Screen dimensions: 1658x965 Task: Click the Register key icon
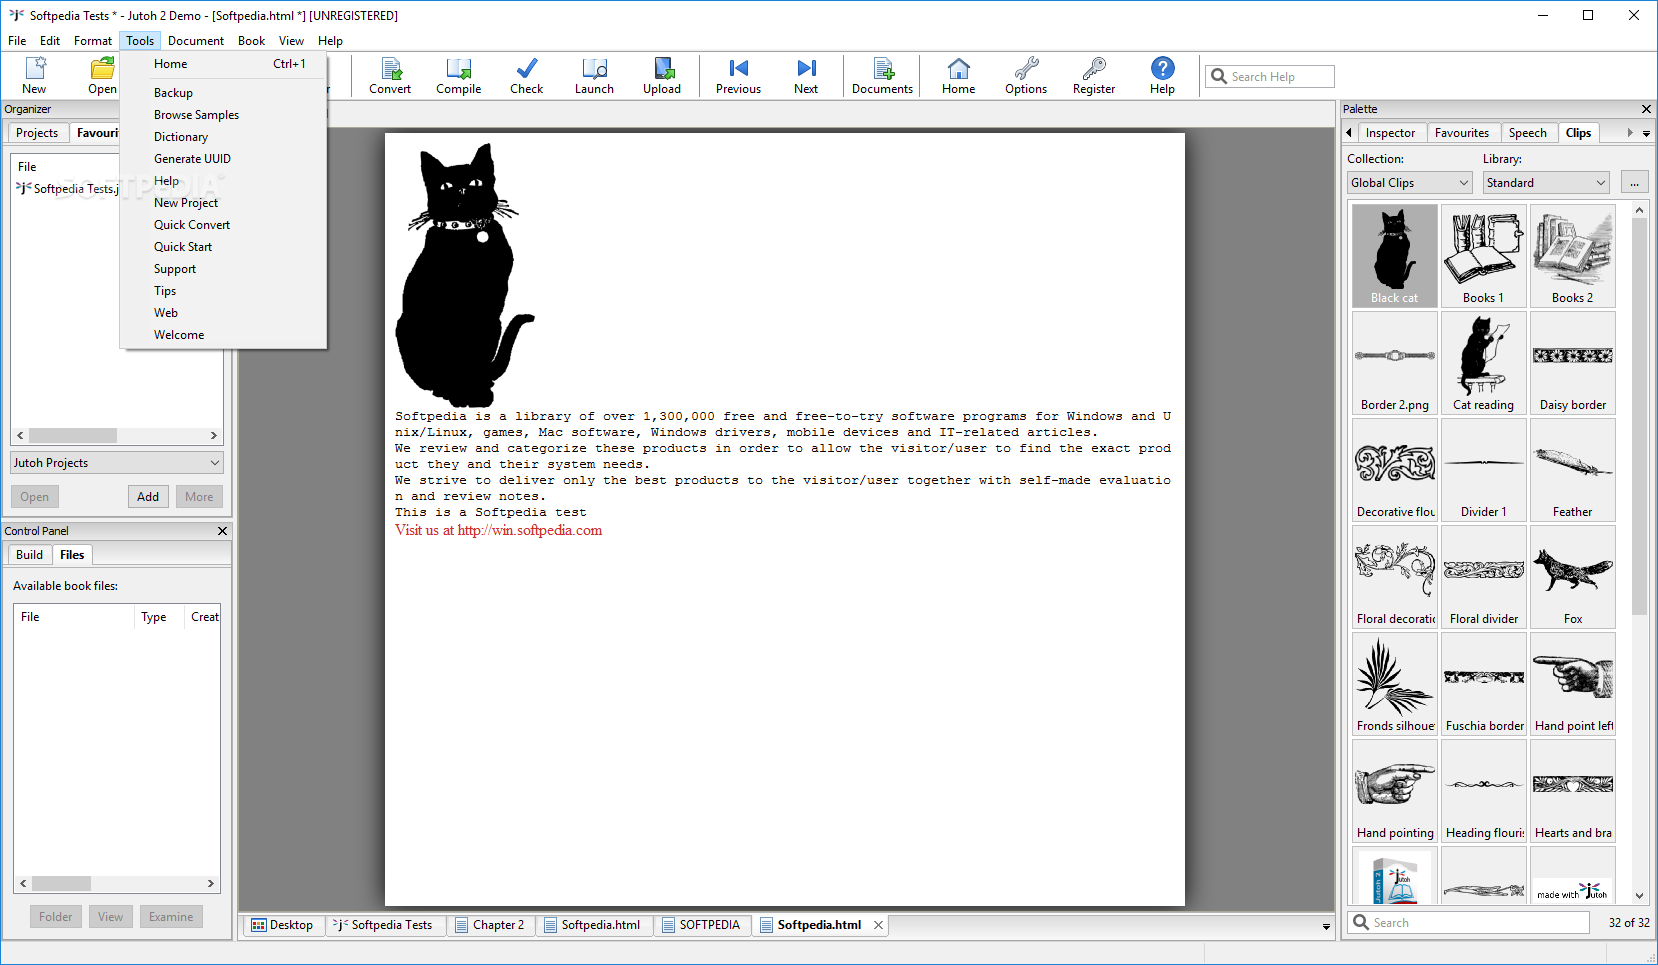1094,76
